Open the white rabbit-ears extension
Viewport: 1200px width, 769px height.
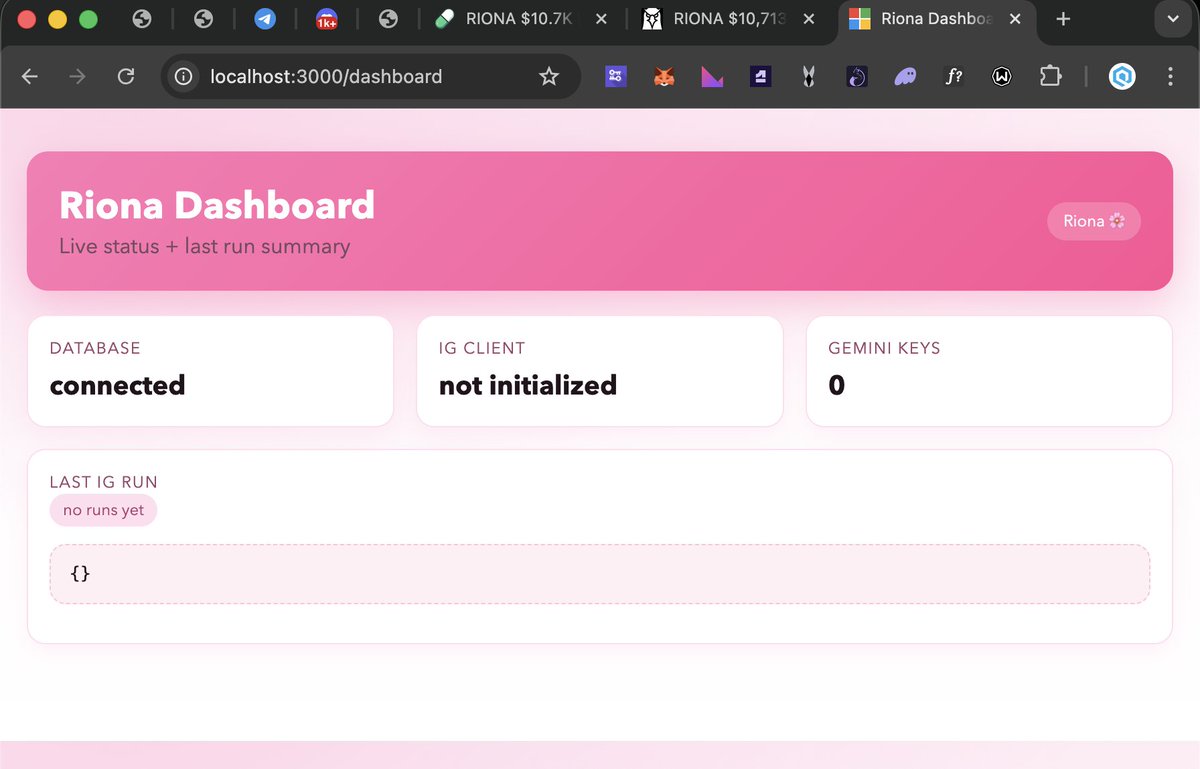808,76
